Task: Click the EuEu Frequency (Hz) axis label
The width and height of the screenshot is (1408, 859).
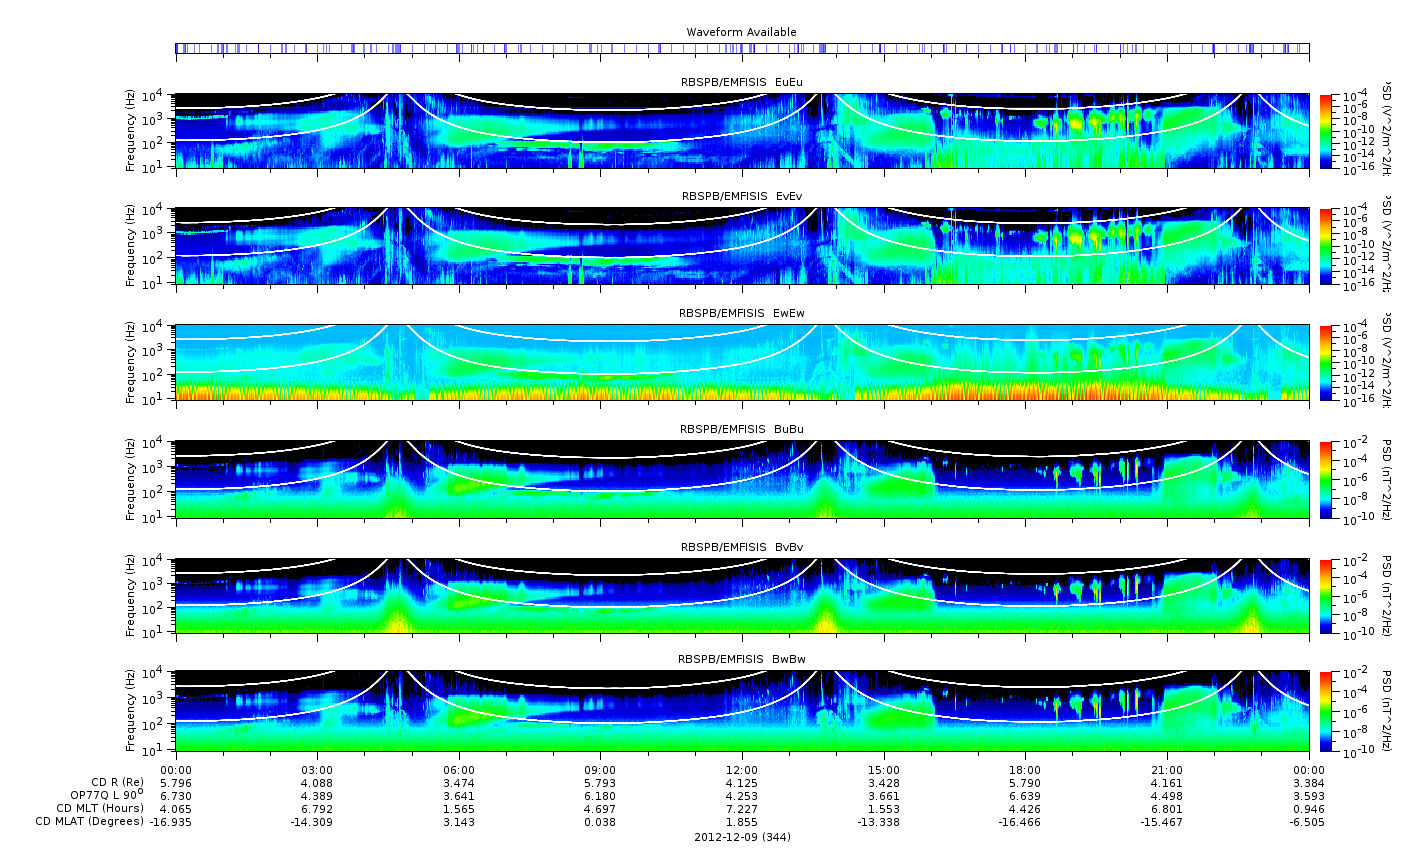Action: click(131, 131)
